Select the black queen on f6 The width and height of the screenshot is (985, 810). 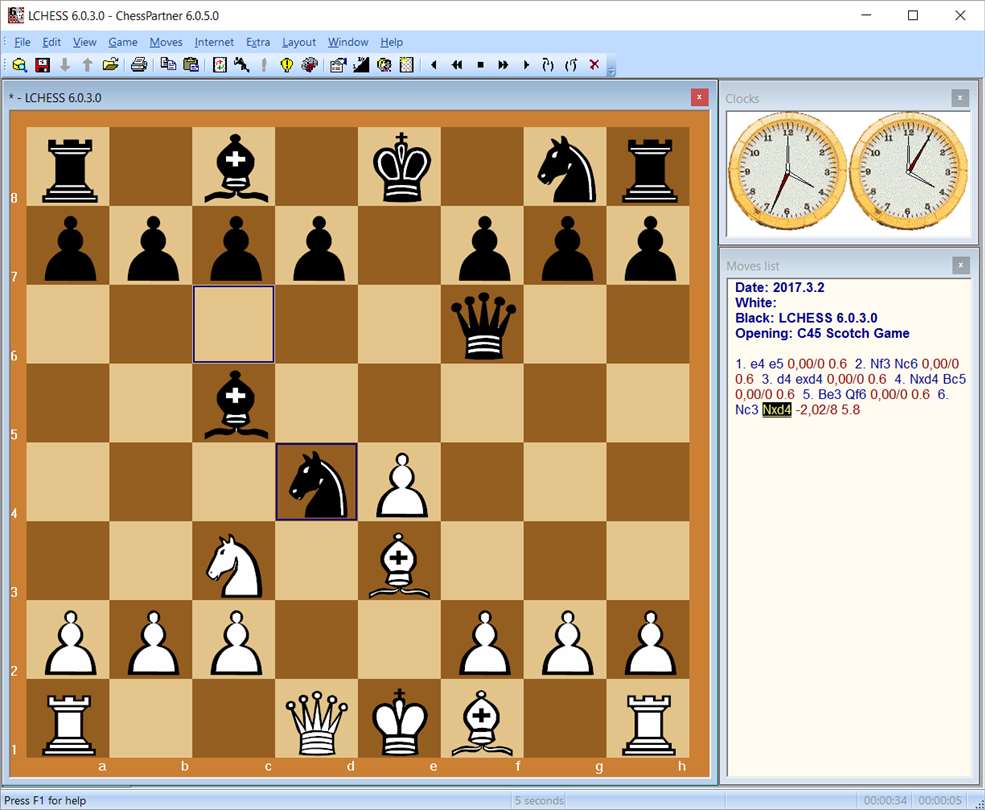coord(482,324)
